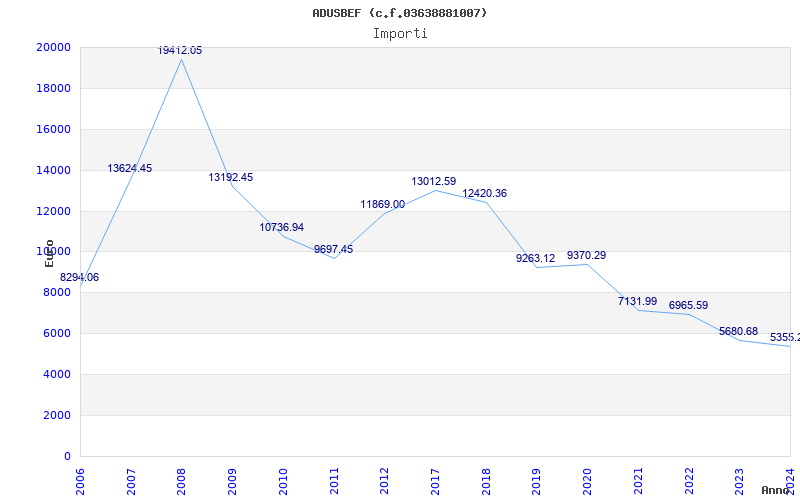Click the data label 9263.12

(x=535, y=259)
